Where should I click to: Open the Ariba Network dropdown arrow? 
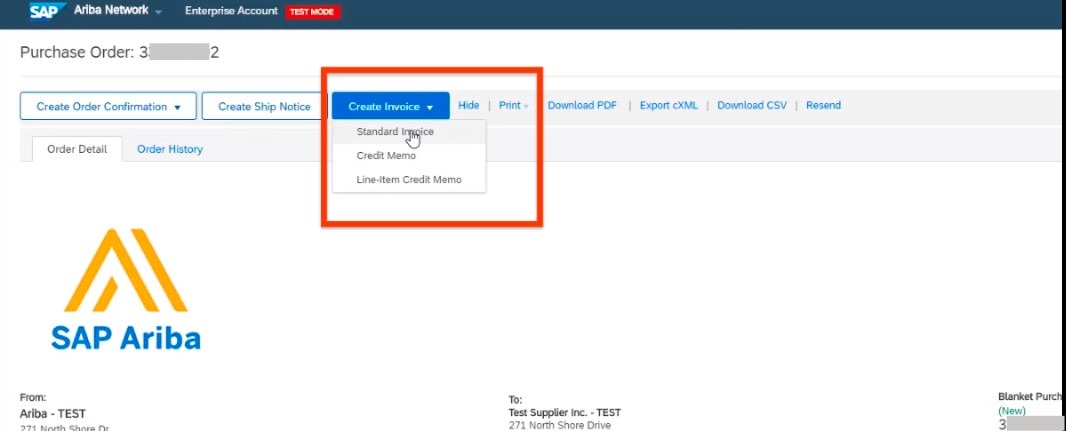pos(158,12)
